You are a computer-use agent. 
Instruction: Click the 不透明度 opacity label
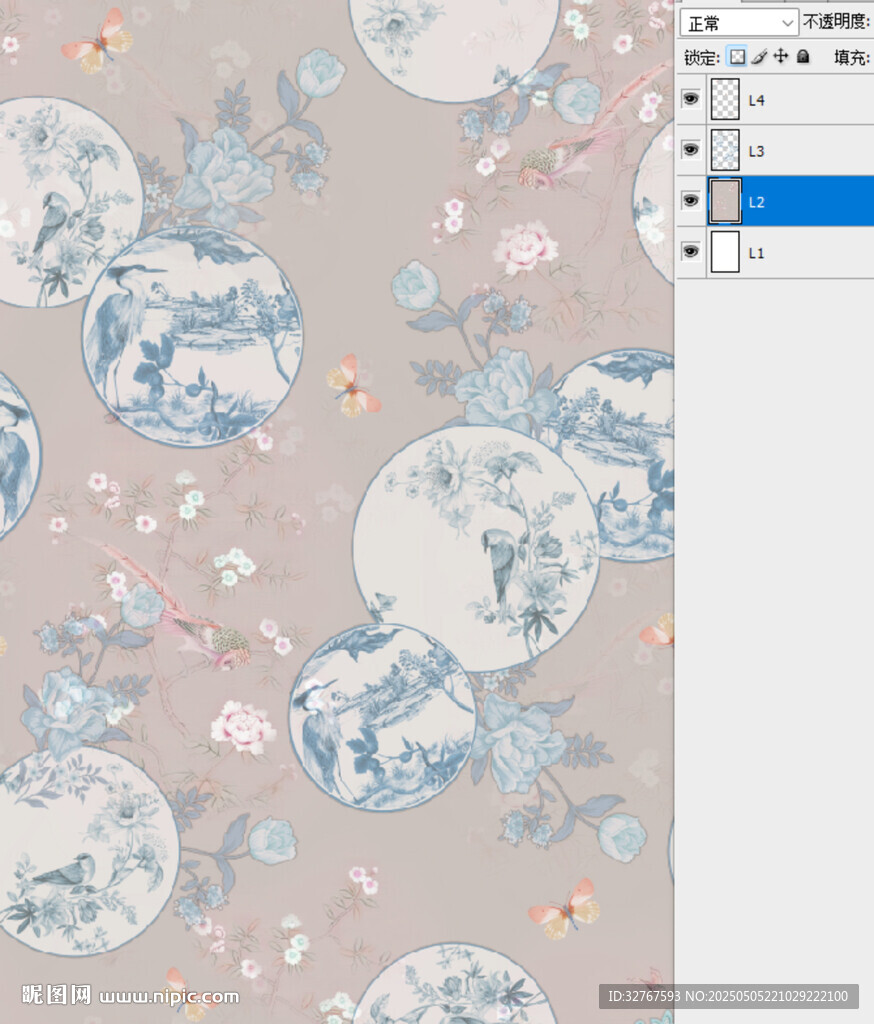tap(836, 22)
